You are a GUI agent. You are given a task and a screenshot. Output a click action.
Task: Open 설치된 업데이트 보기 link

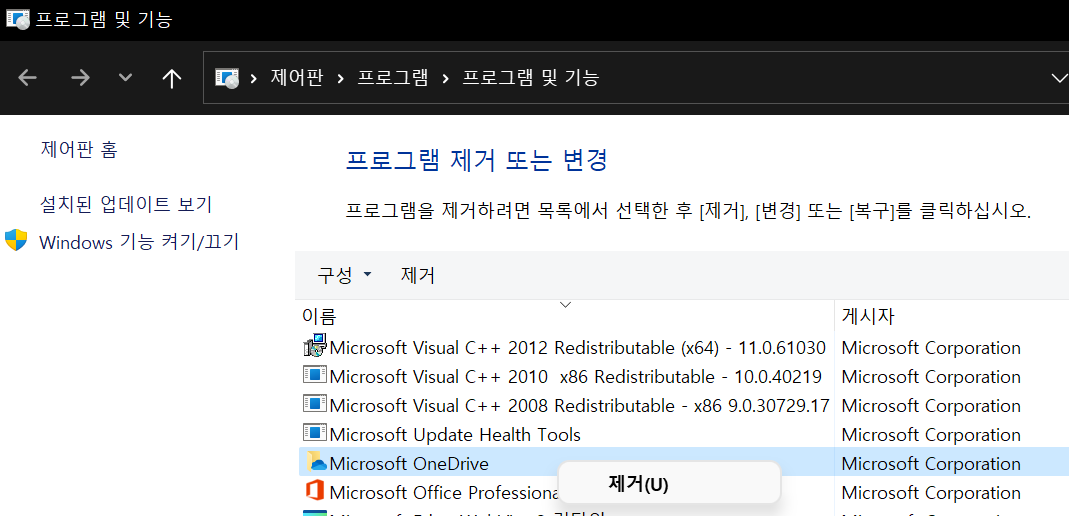126,204
